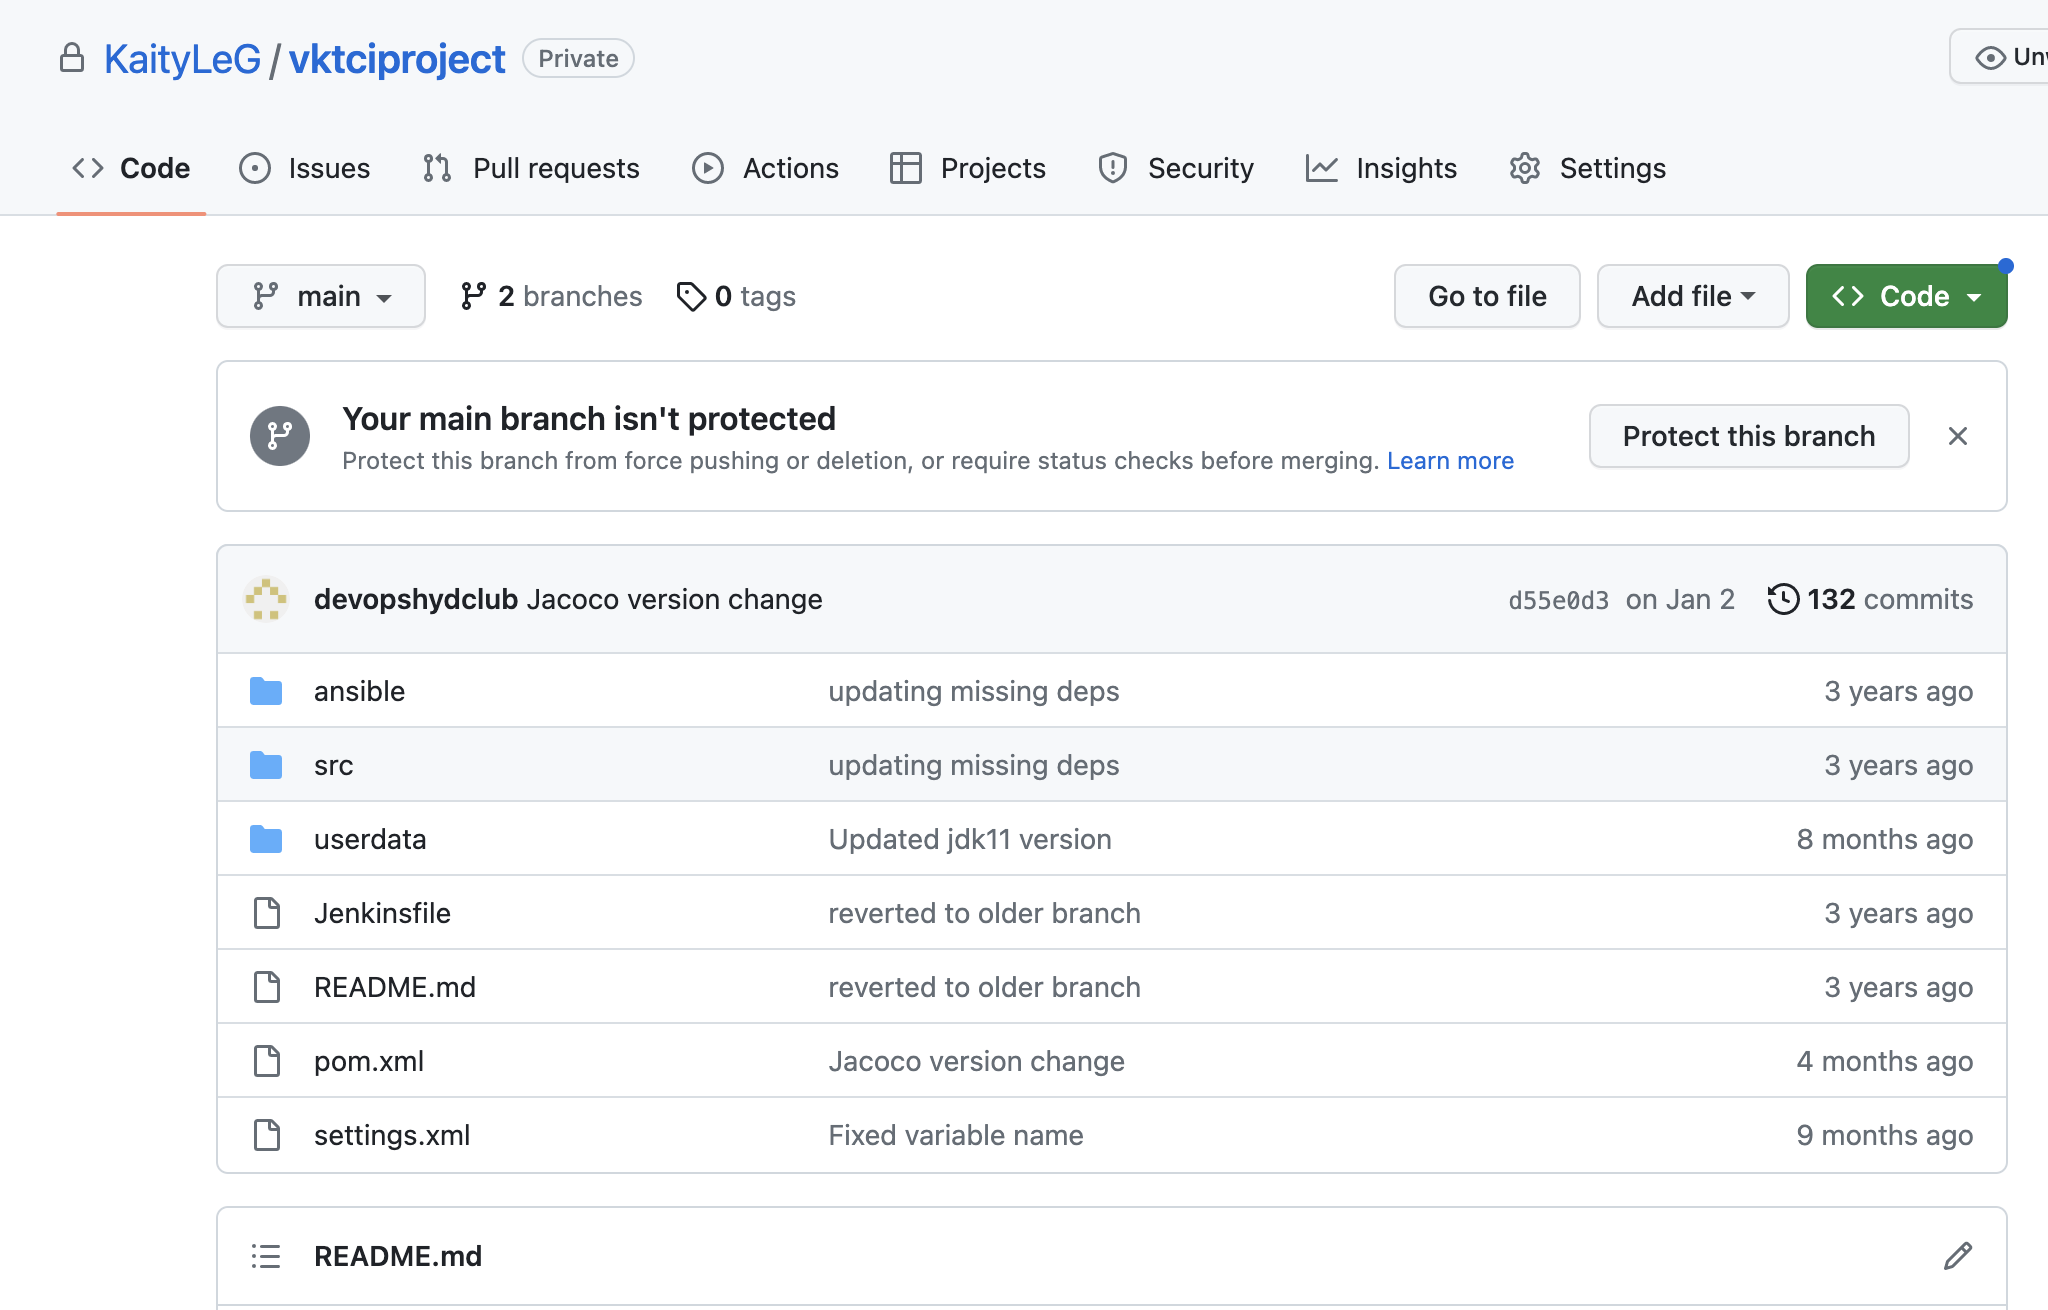Click the devopshydclub avatar image
The image size is (2048, 1310).
[266, 599]
